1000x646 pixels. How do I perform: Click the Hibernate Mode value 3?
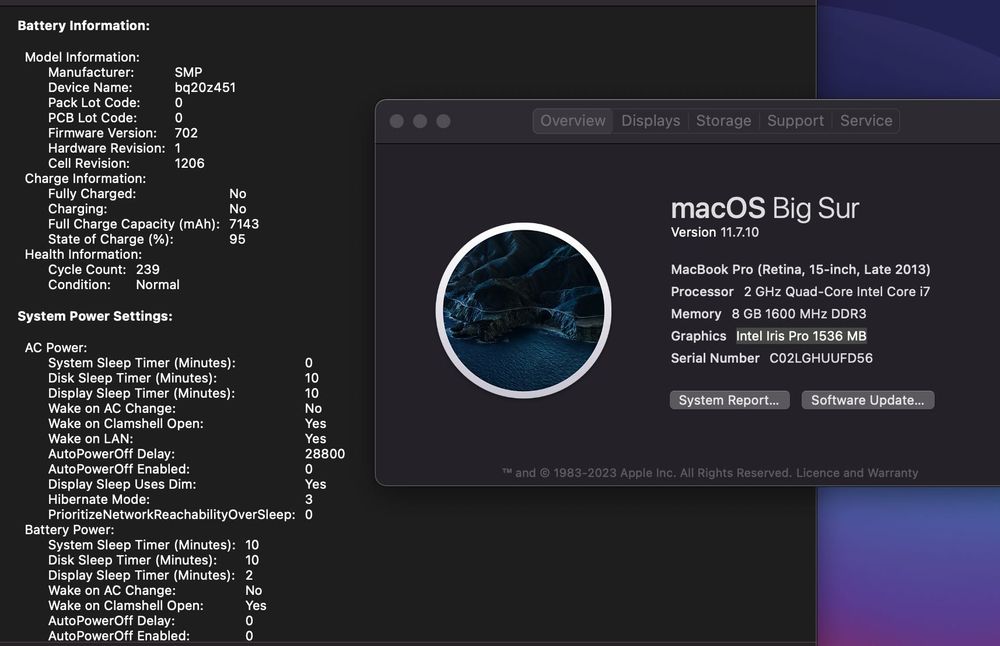click(x=309, y=499)
